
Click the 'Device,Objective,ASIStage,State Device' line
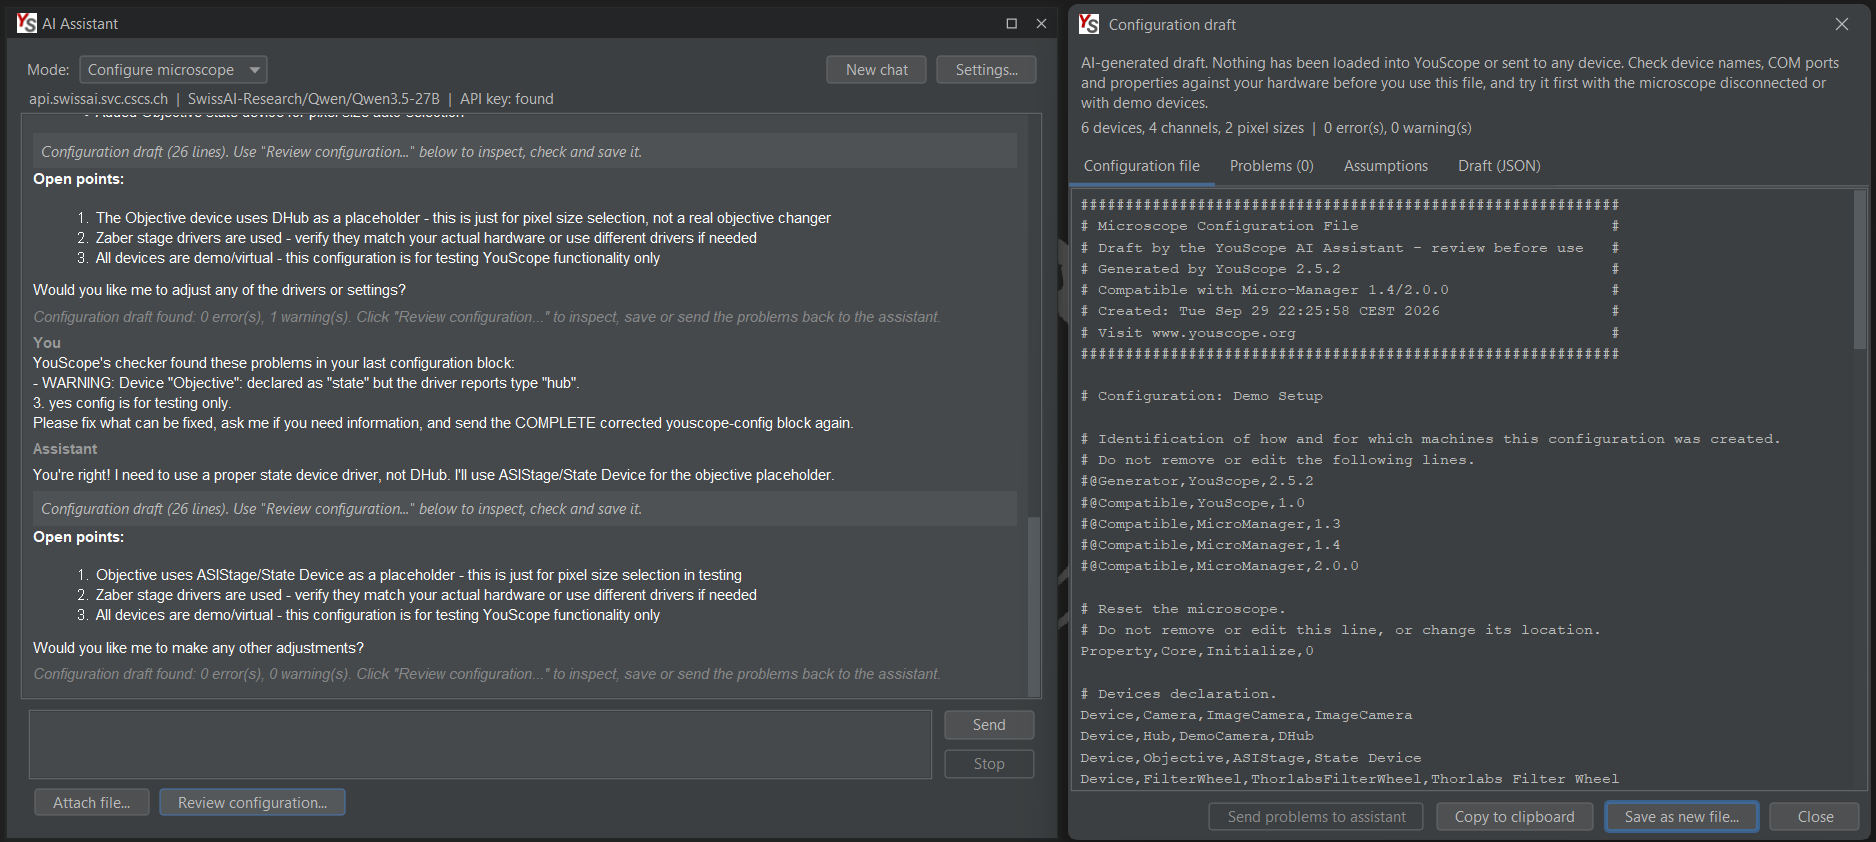1251,758
